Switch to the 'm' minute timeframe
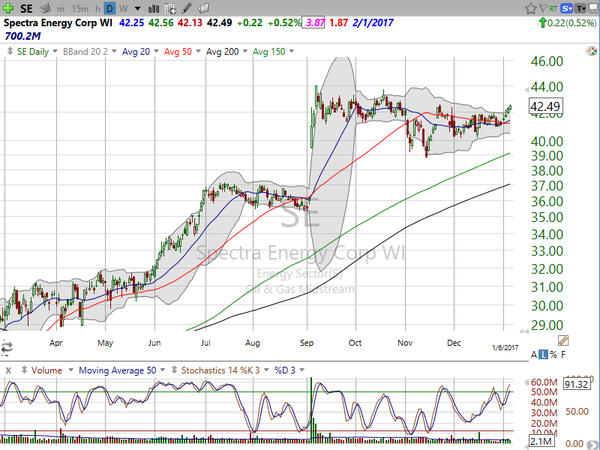600x450 pixels. pos(60,9)
